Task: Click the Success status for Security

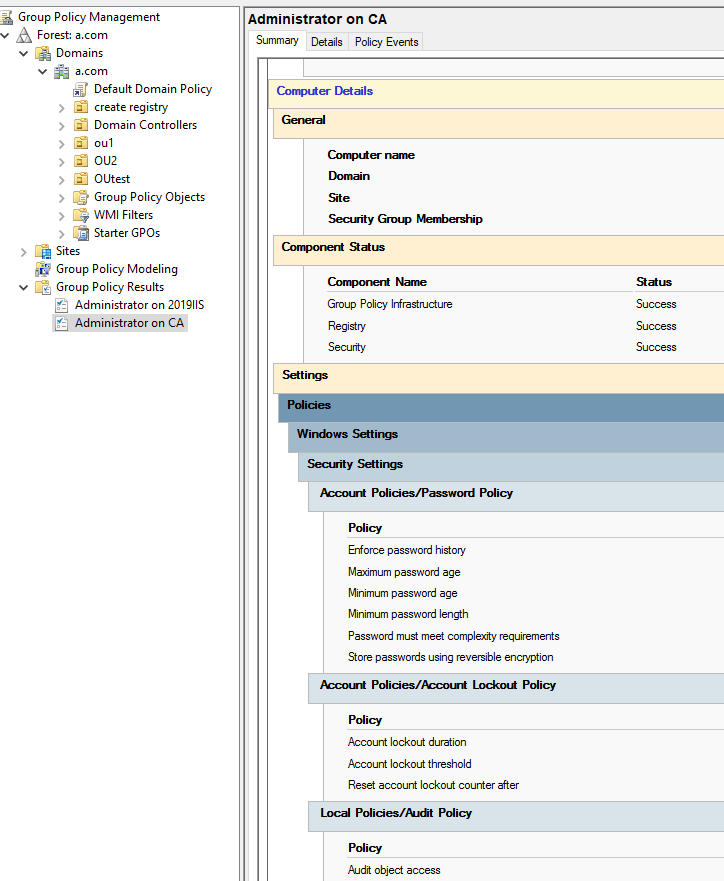Action: click(x=656, y=347)
